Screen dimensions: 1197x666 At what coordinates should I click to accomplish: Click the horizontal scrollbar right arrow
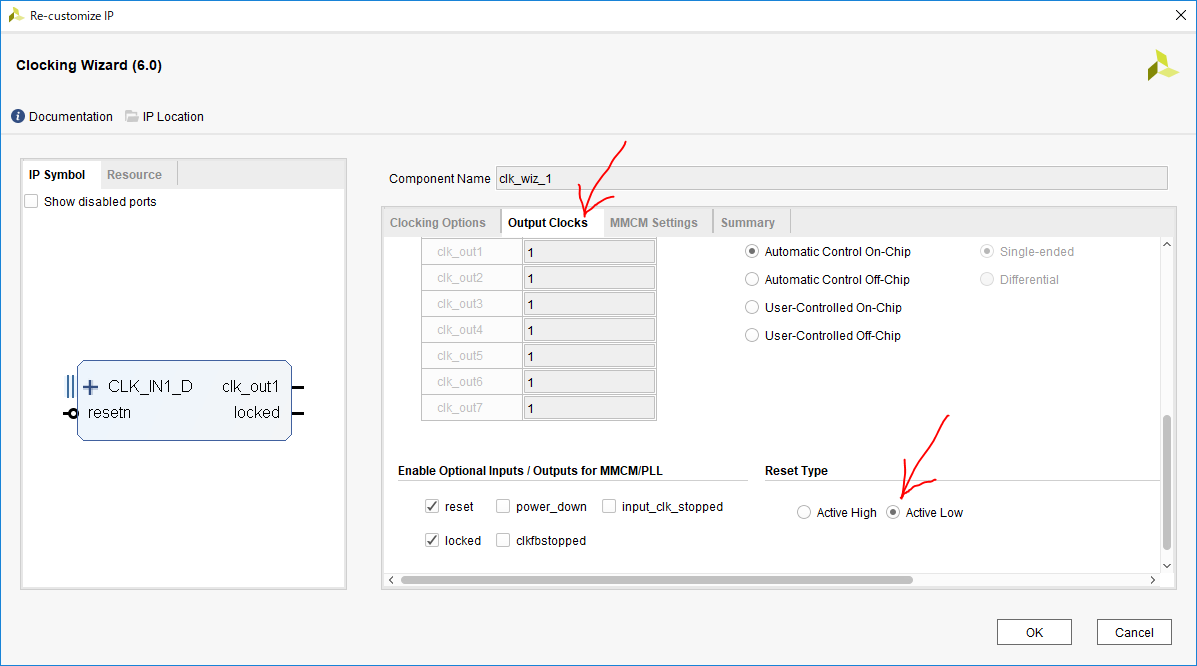[1152, 580]
